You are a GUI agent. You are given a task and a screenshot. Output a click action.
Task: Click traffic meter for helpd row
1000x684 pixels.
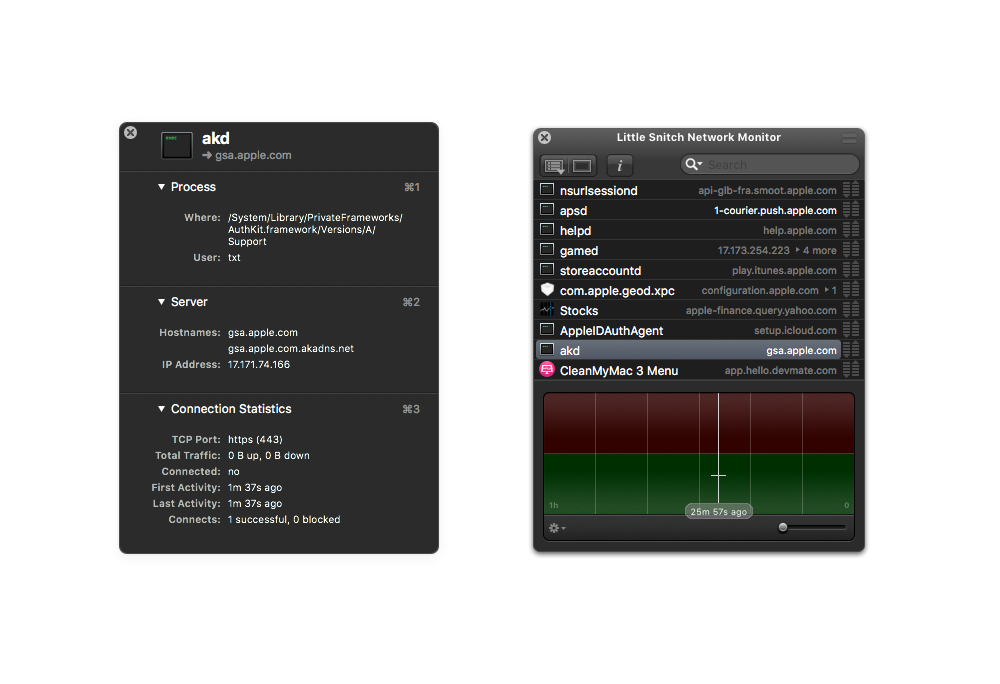coord(851,229)
